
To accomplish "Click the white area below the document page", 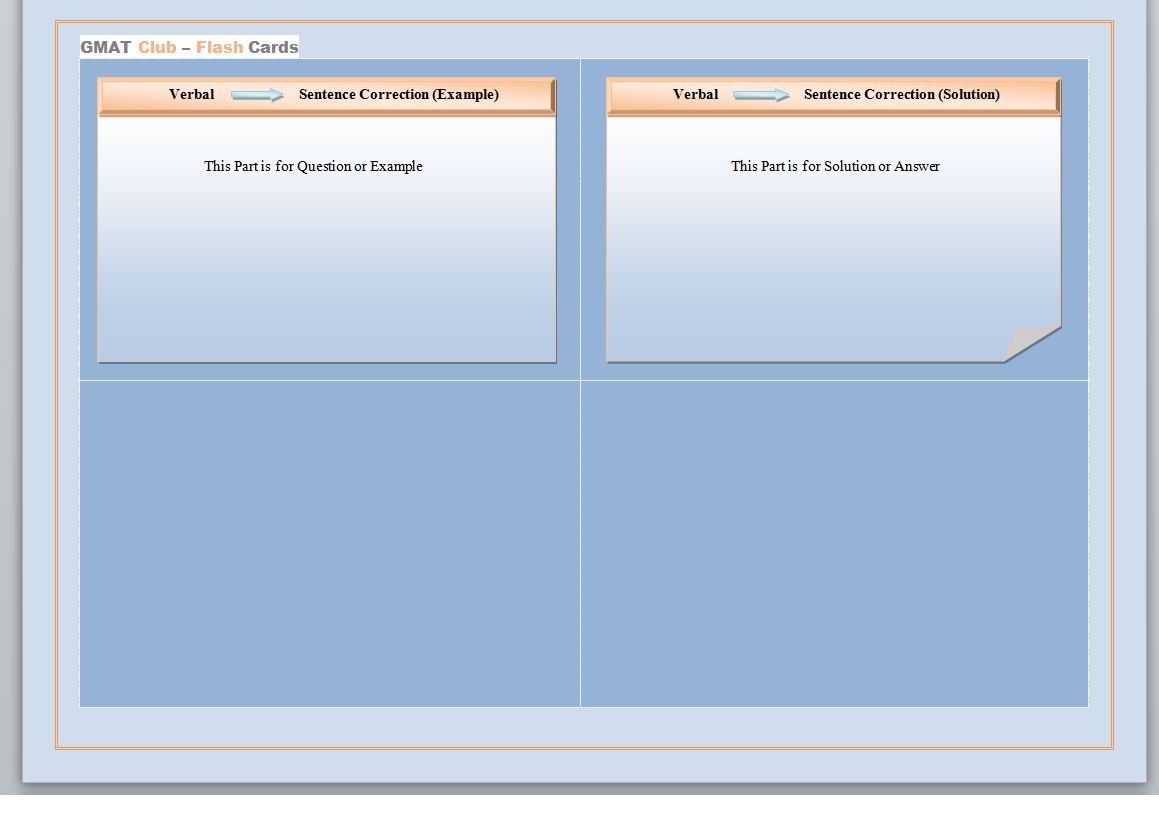I will 580,805.
